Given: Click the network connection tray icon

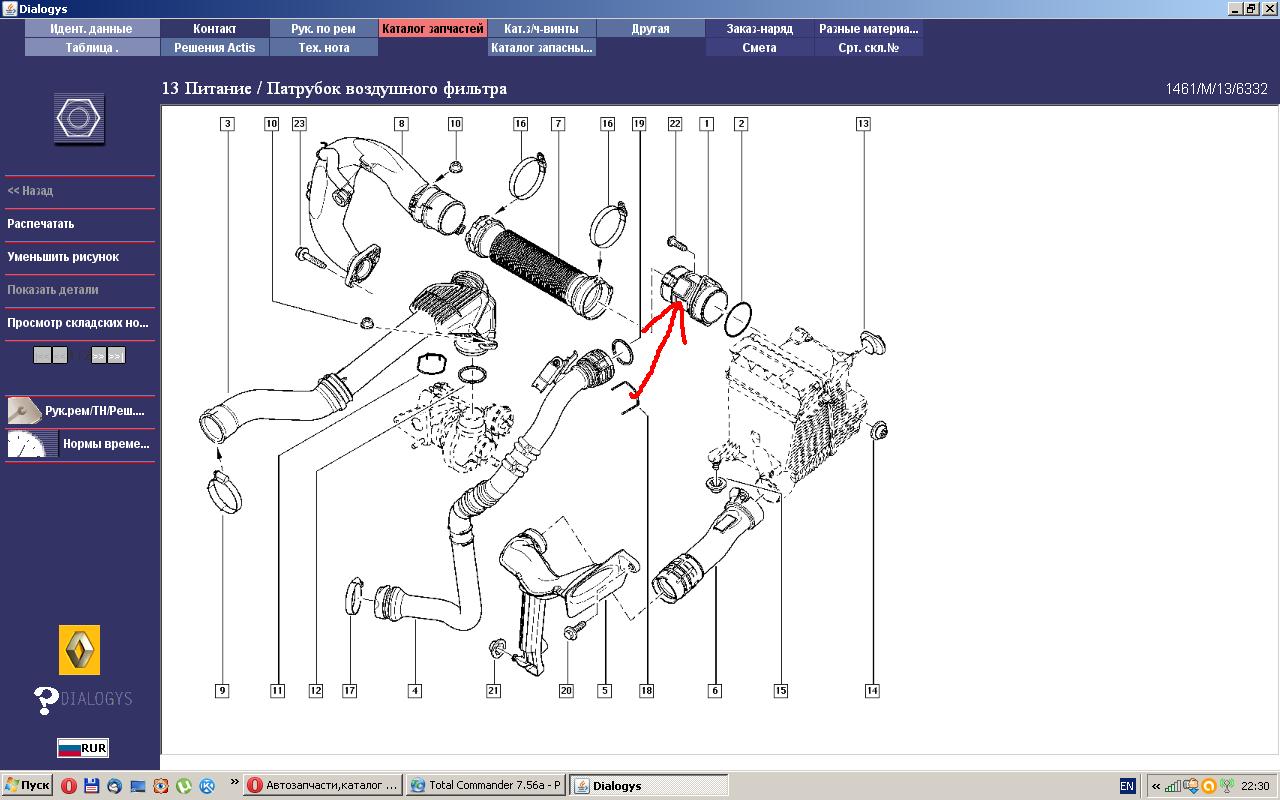Looking at the screenshot, I should (x=1192, y=786).
